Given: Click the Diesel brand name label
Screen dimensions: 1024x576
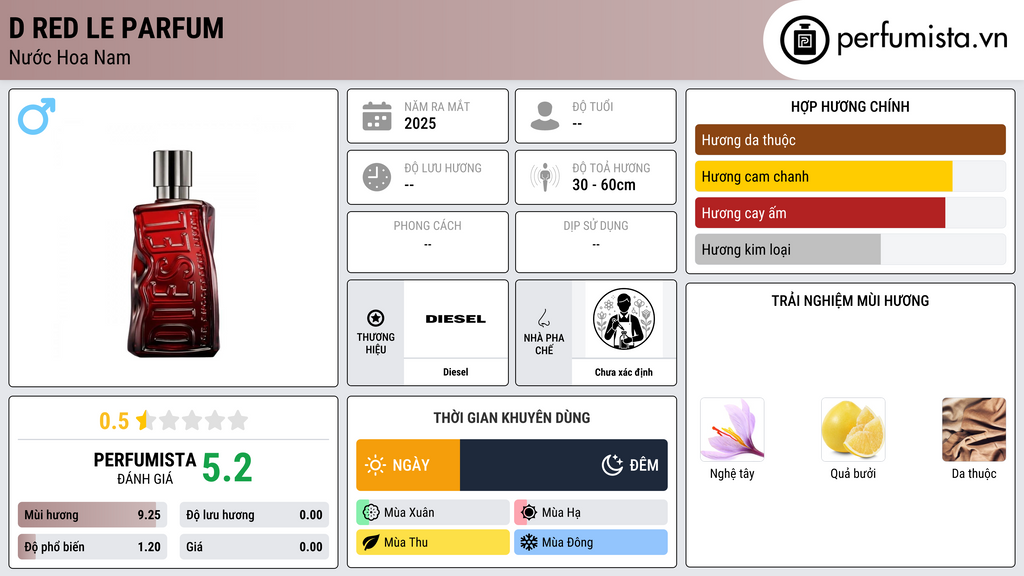Looking at the screenshot, I should (x=456, y=372).
